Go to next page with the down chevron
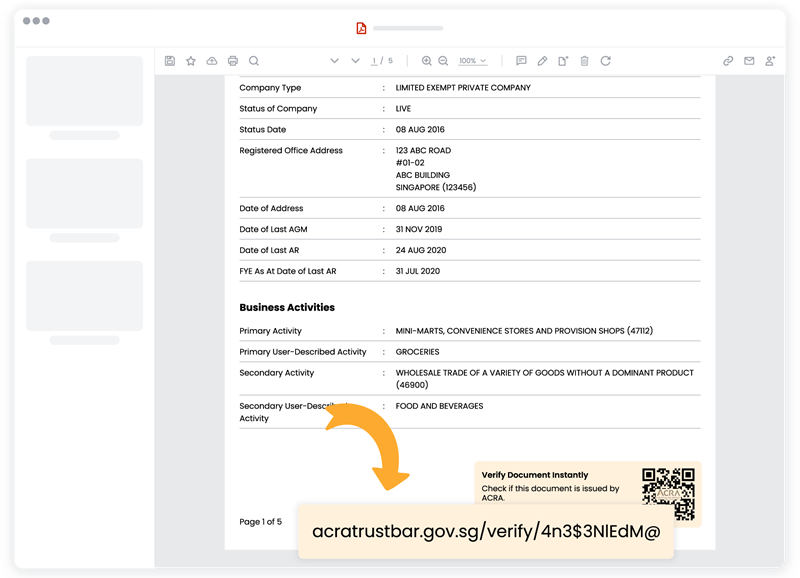The image size is (800, 578). point(355,60)
